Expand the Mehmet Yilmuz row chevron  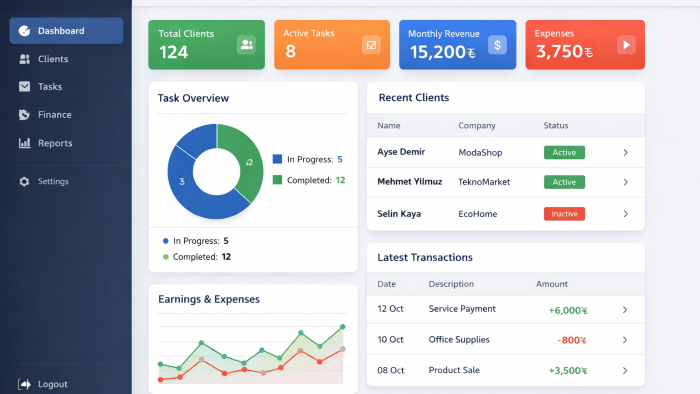pyautogui.click(x=625, y=182)
